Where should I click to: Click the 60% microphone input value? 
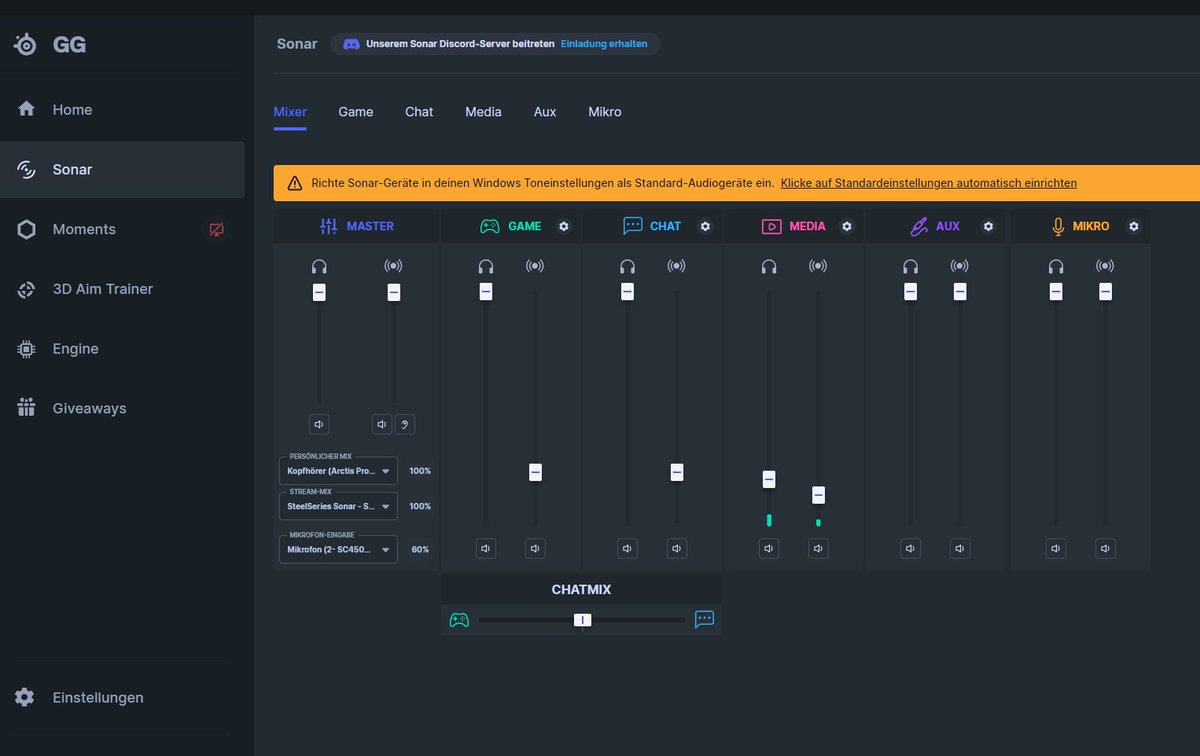tap(420, 549)
